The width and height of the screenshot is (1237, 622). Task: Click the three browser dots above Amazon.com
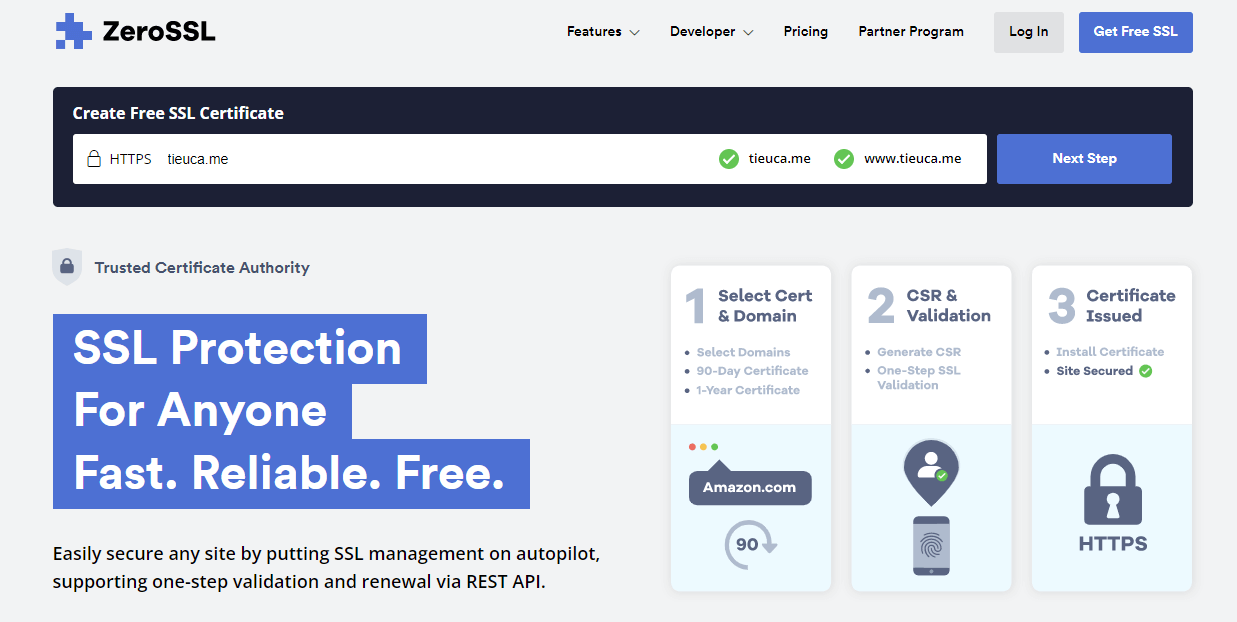[703, 447]
